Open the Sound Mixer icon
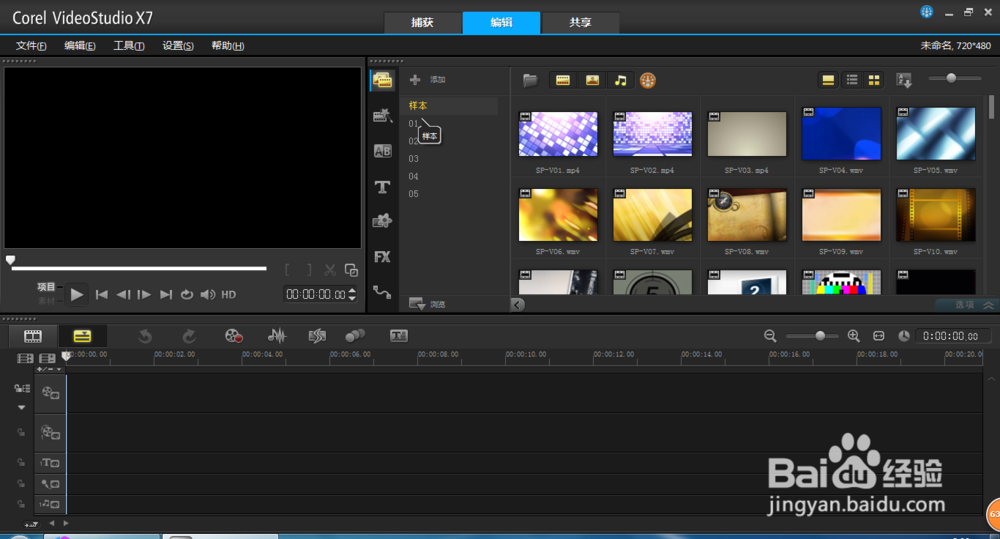The height and width of the screenshot is (539, 1000). [x=277, y=336]
